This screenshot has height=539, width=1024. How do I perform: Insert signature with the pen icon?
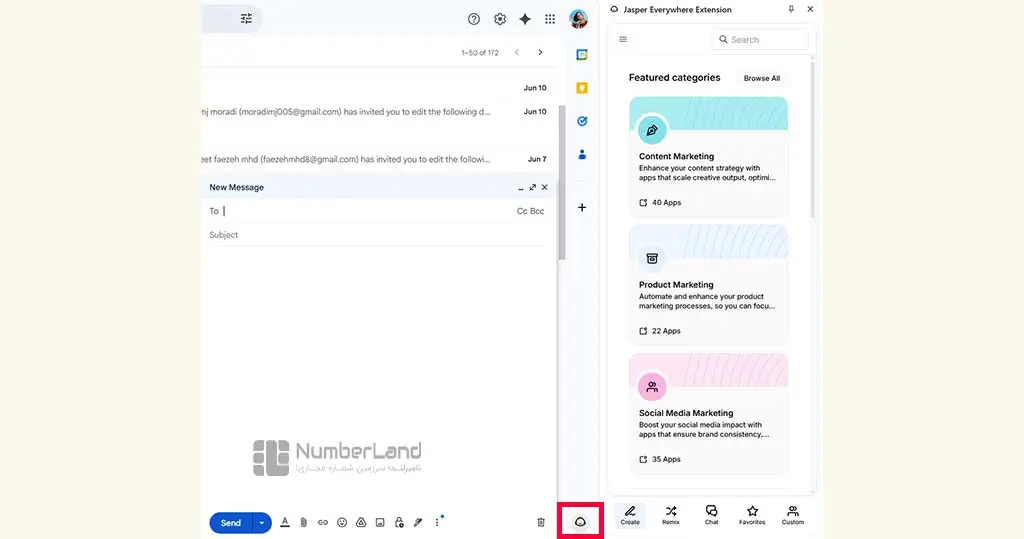(x=418, y=523)
